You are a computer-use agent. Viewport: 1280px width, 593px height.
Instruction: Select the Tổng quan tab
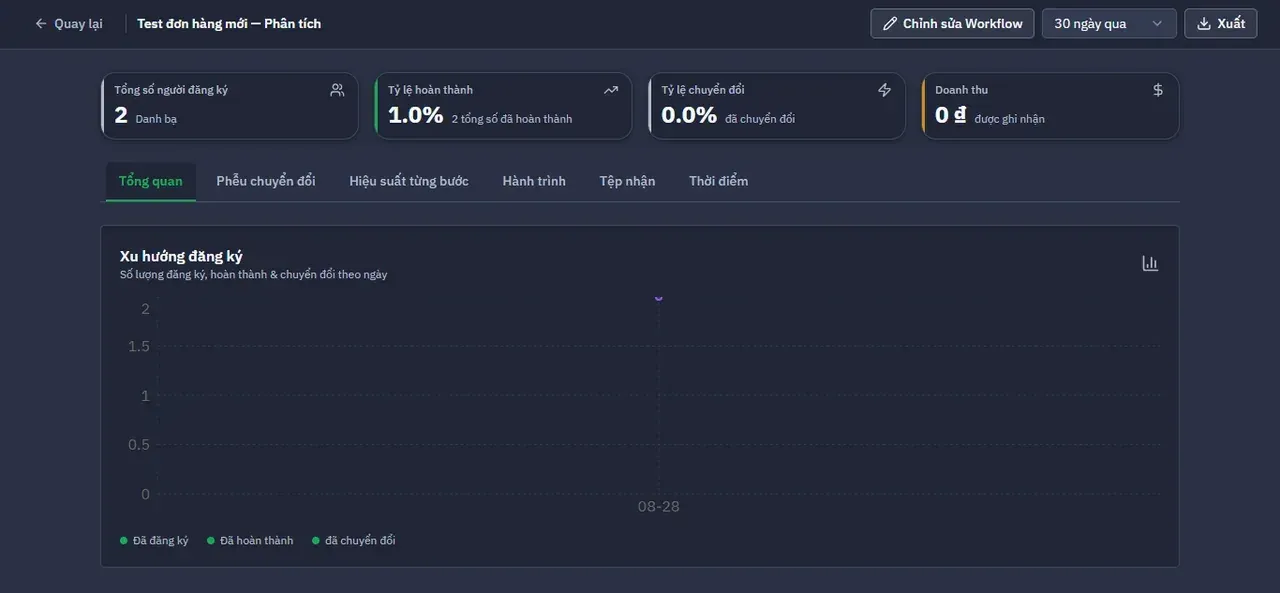[x=151, y=181]
